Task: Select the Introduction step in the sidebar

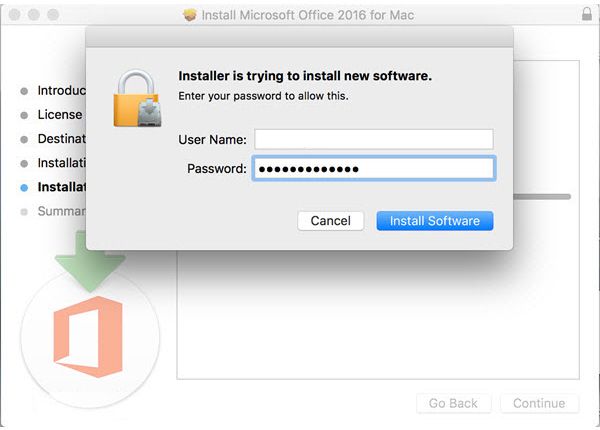Action: coord(62,91)
